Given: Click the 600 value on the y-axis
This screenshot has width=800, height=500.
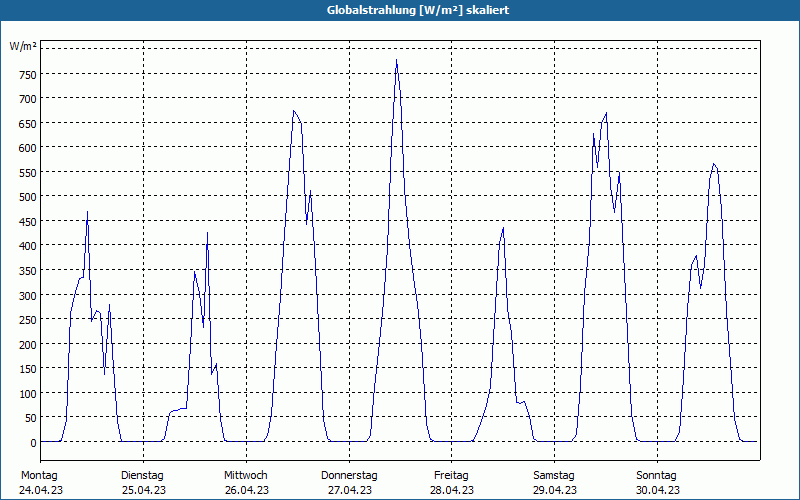Looking at the screenshot, I should point(28,148).
